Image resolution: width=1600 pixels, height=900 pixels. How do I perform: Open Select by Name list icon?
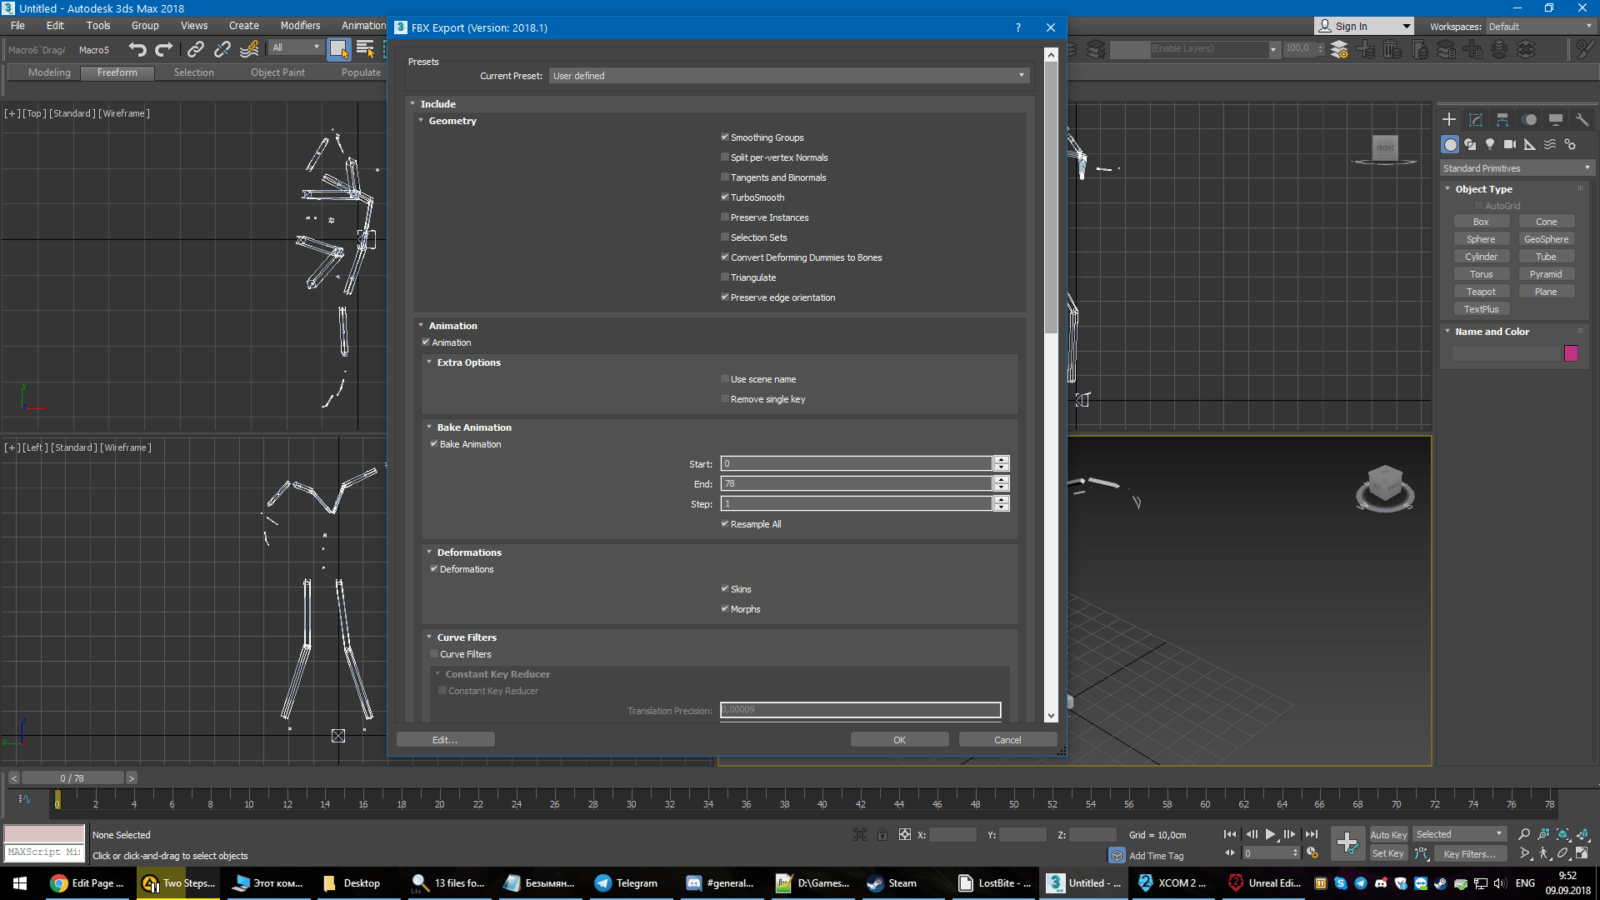[x=365, y=49]
